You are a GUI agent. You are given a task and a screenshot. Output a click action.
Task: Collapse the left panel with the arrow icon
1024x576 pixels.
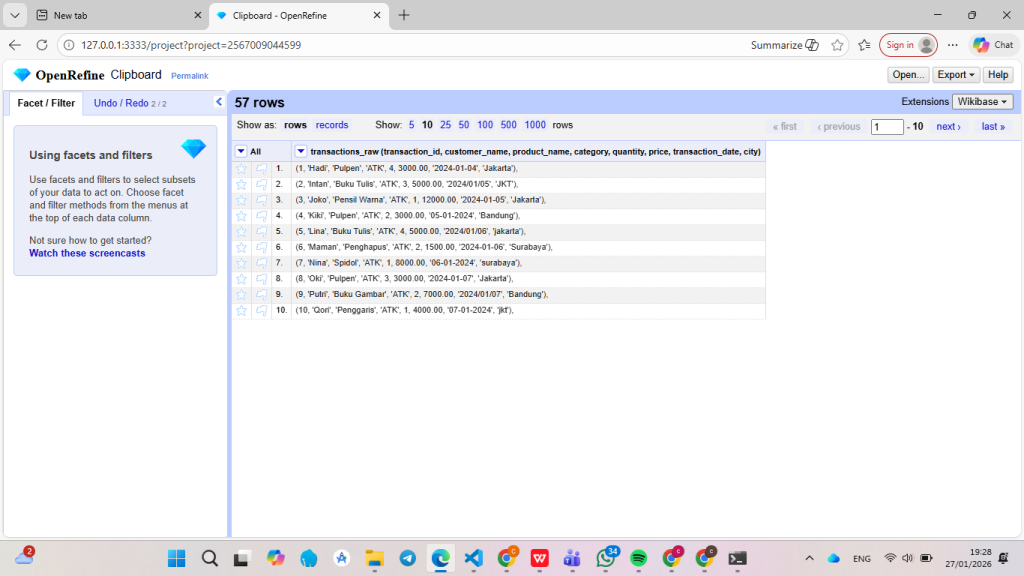coord(219,102)
